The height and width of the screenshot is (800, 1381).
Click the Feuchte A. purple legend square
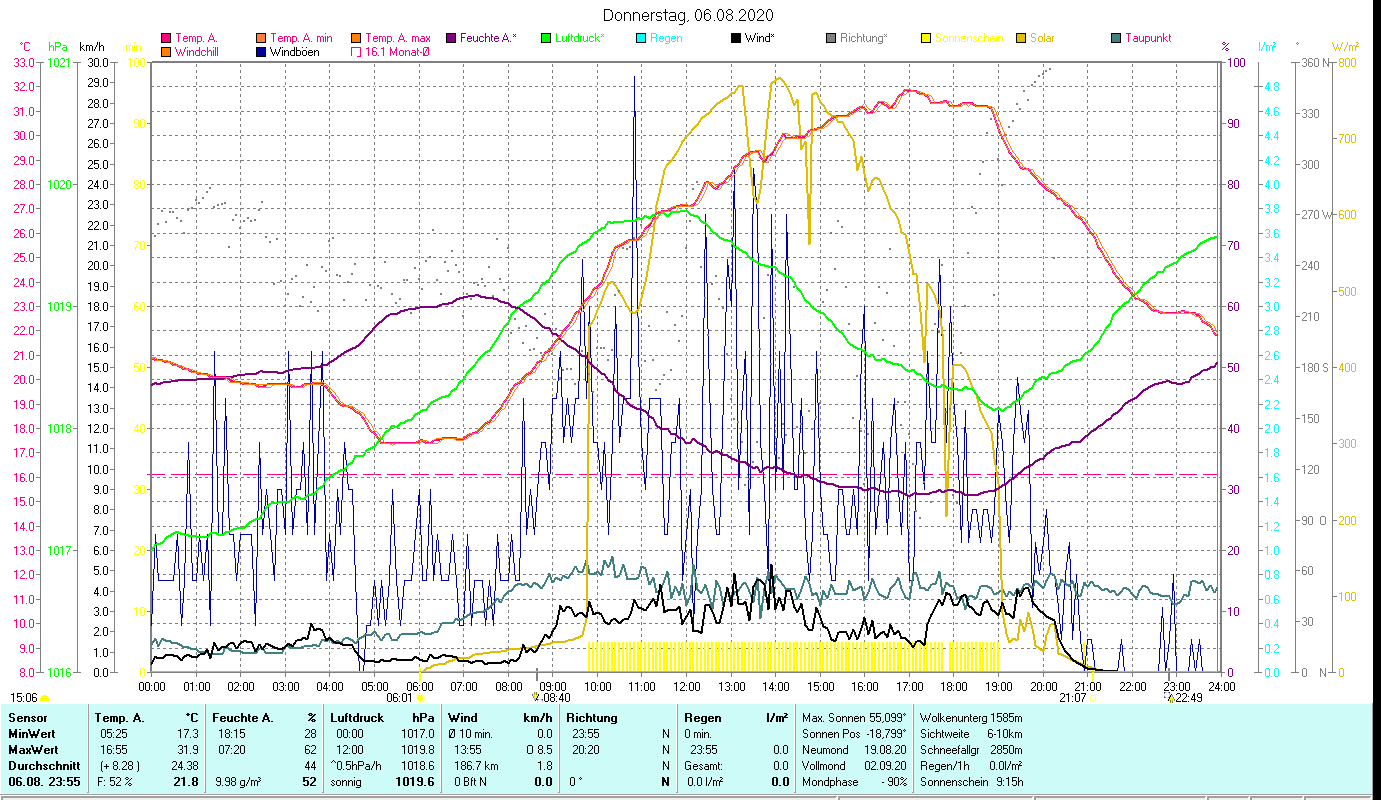click(450, 38)
